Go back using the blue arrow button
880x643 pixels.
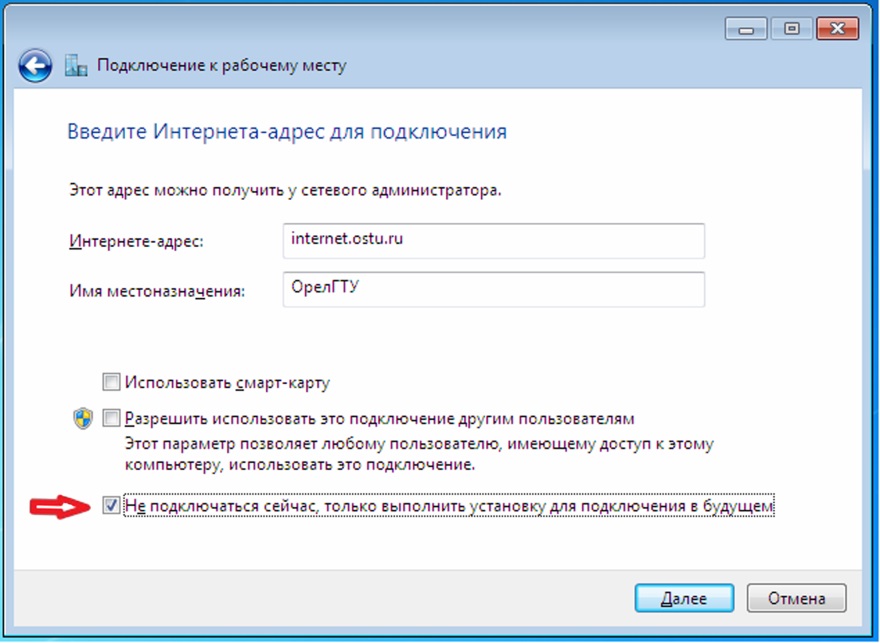(x=35, y=67)
